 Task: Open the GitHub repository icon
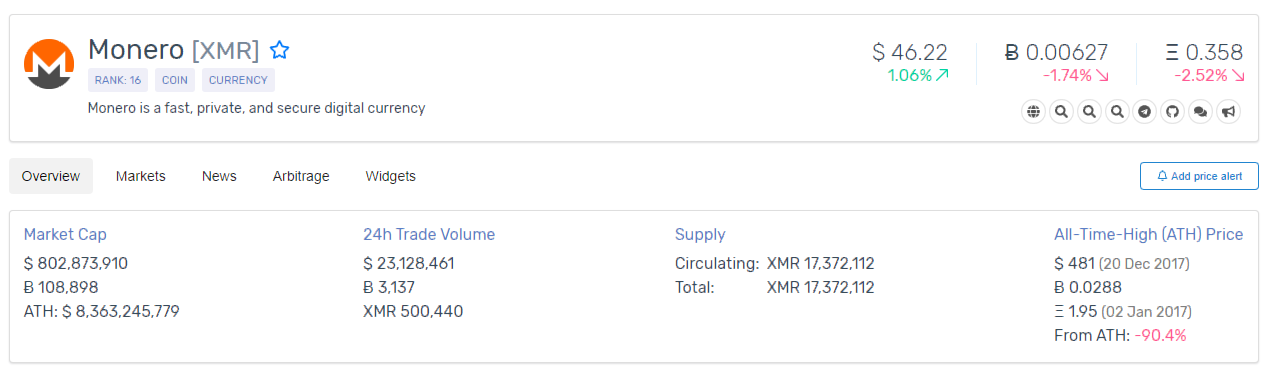point(1173,112)
